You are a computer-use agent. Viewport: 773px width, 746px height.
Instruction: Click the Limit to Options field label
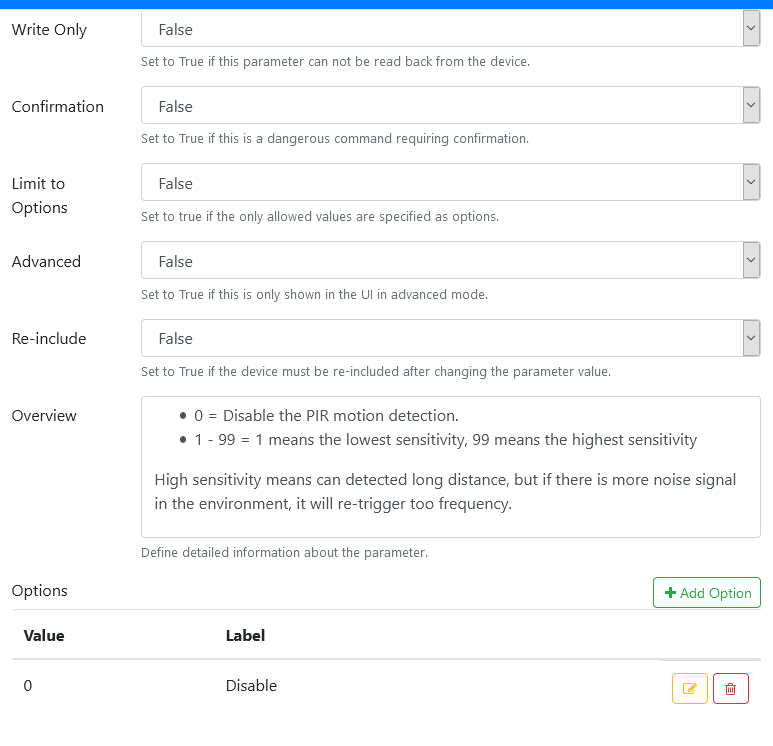pos(39,195)
